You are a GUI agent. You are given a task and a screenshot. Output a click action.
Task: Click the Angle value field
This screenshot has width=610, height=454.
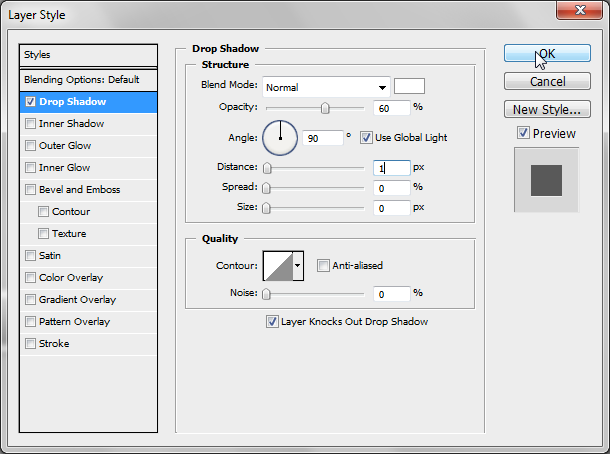323,138
